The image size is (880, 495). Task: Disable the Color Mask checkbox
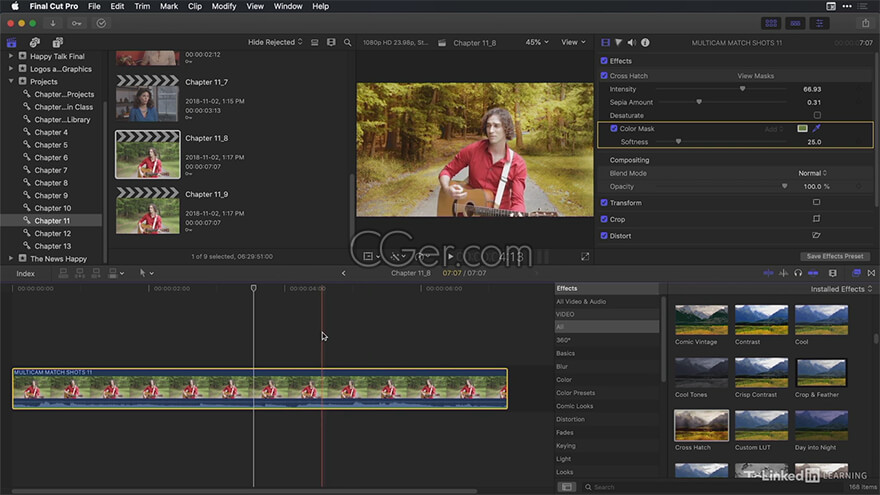[613, 129]
